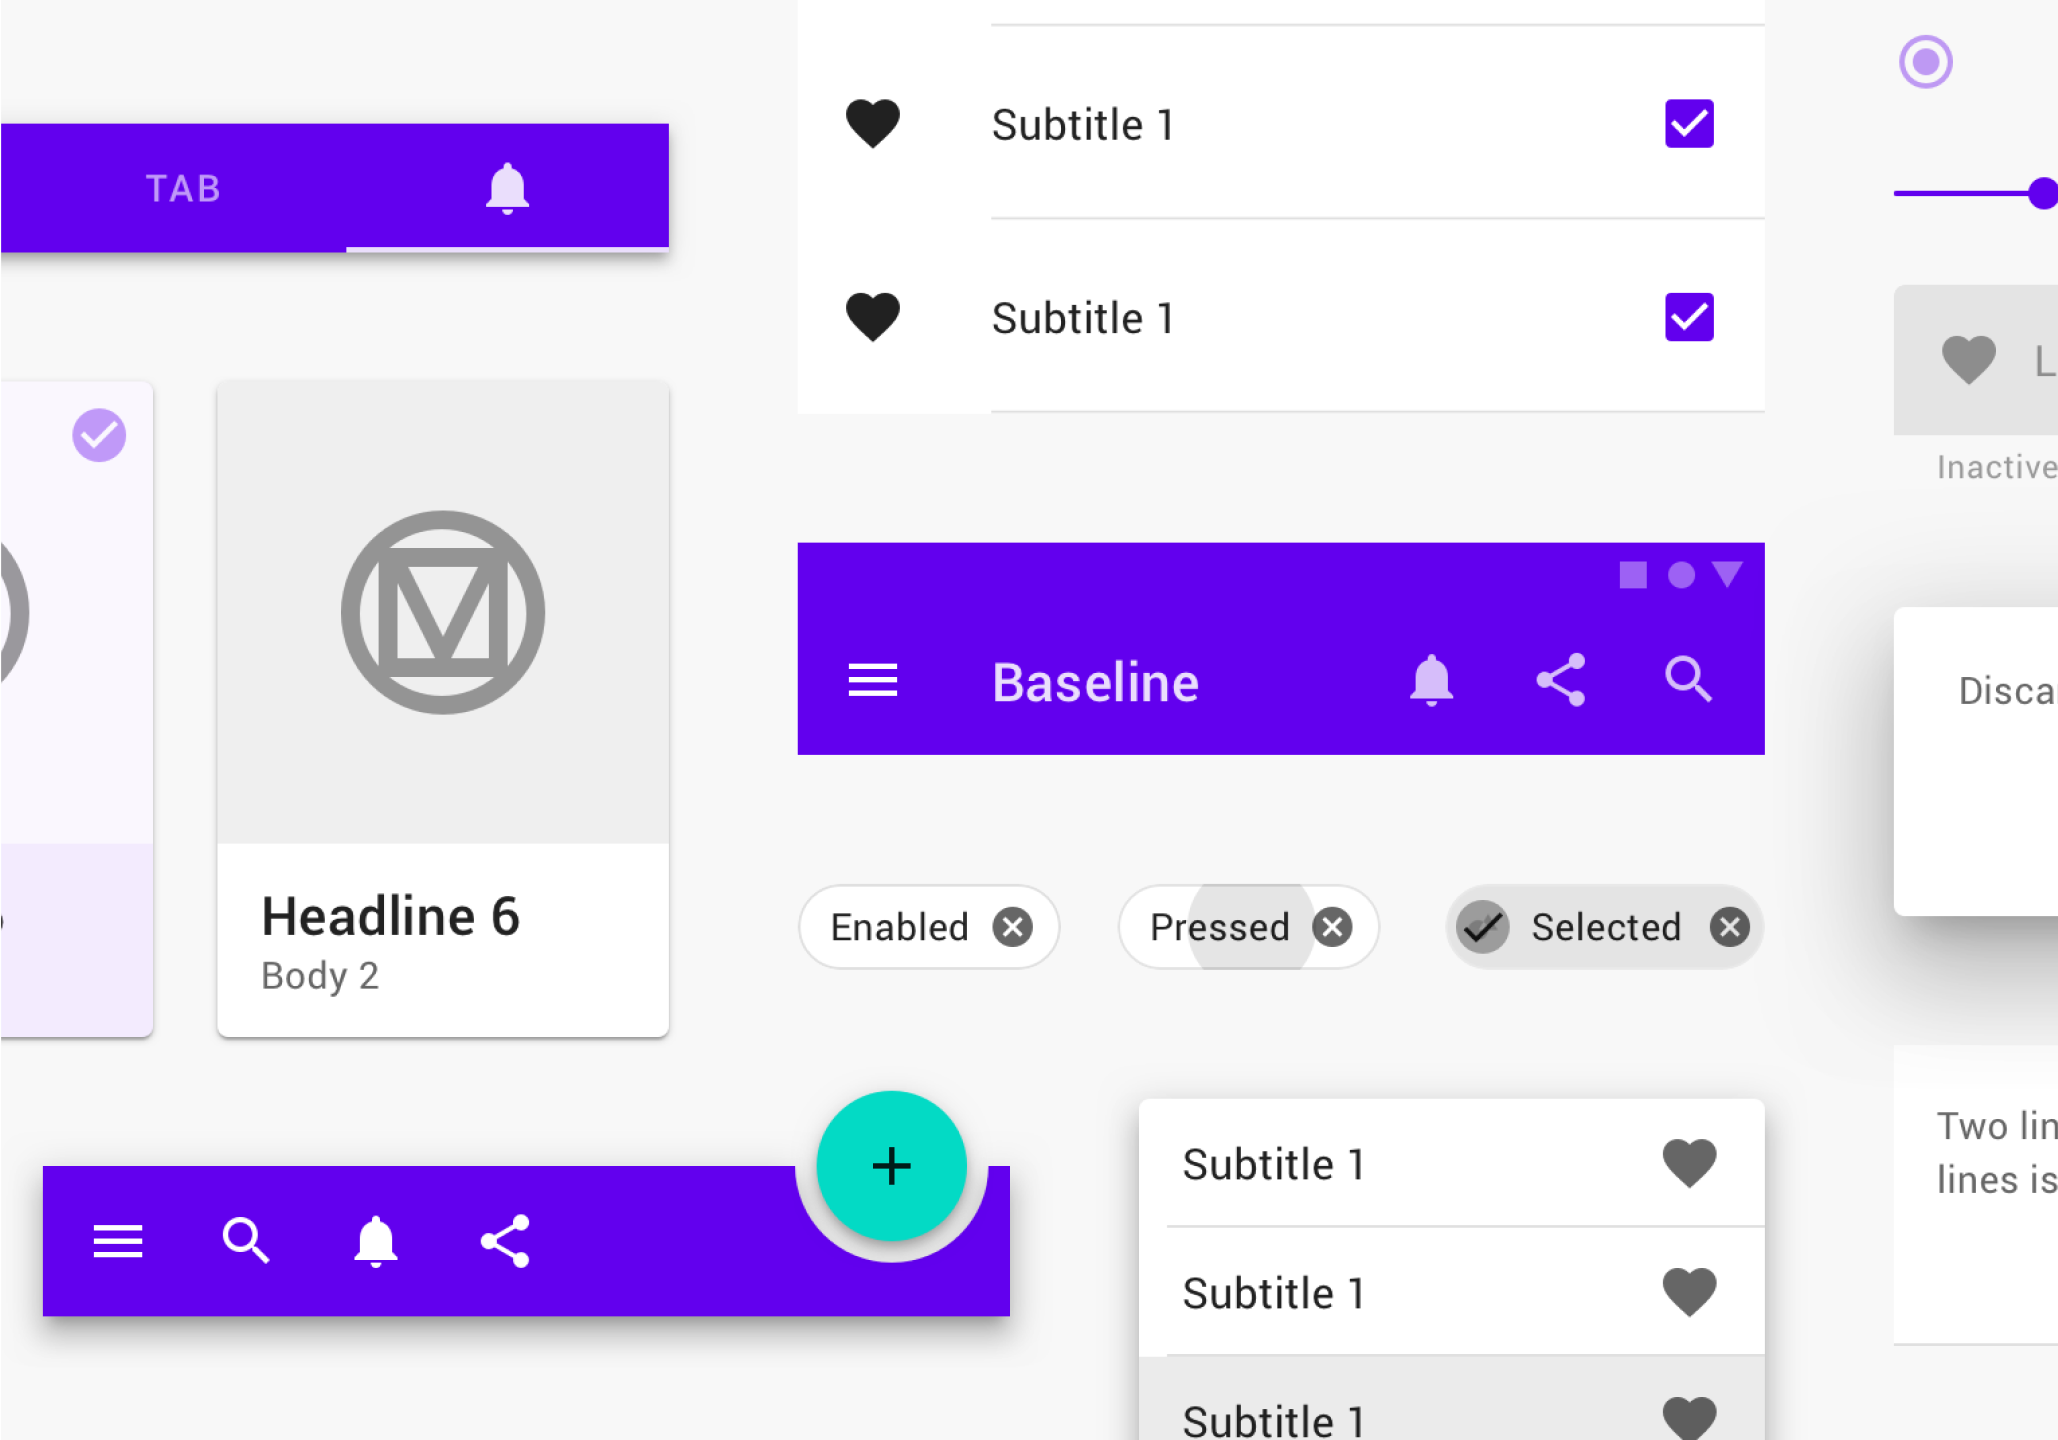This screenshot has width=2058, height=1440.
Task: Remove the Selected chip using its X
Action: [1729, 927]
